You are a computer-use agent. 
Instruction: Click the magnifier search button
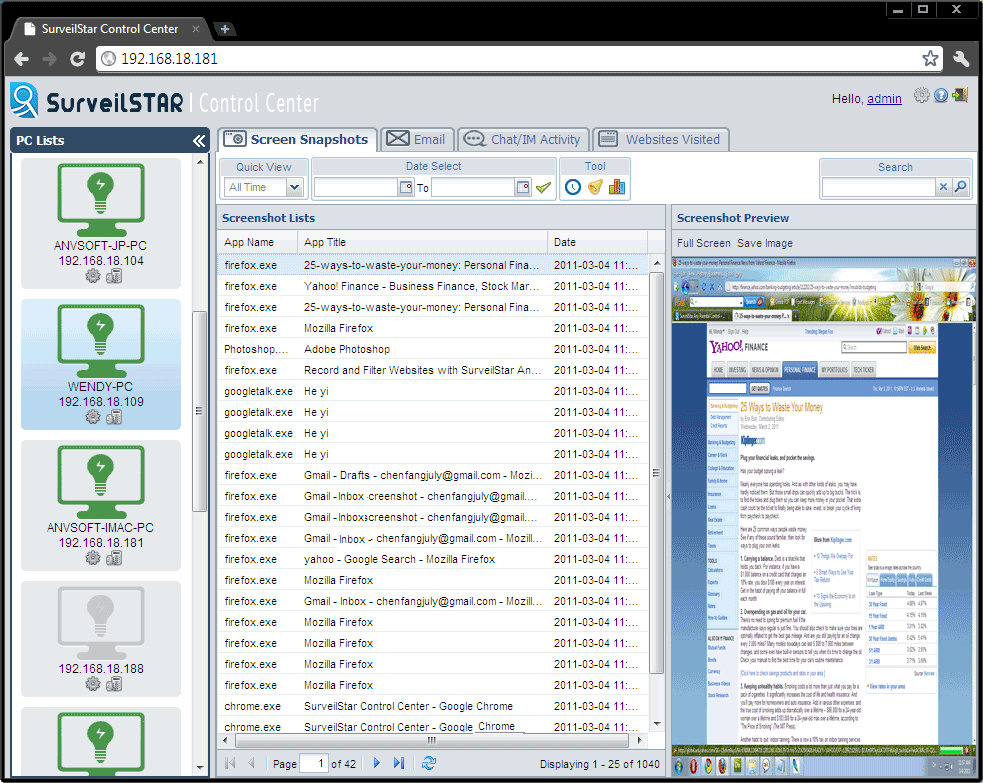960,187
